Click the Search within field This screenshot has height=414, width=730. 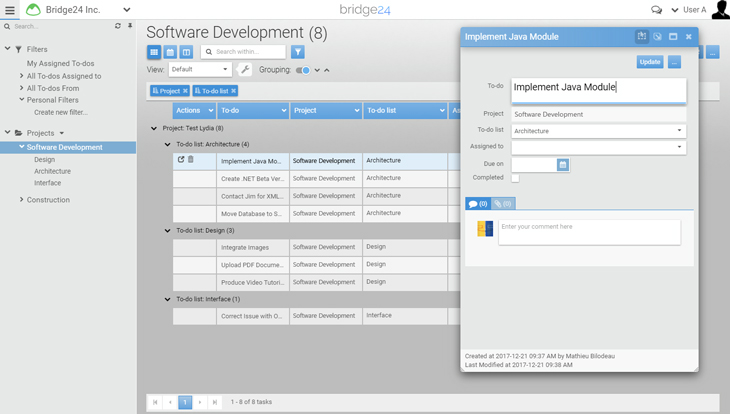click(243, 52)
